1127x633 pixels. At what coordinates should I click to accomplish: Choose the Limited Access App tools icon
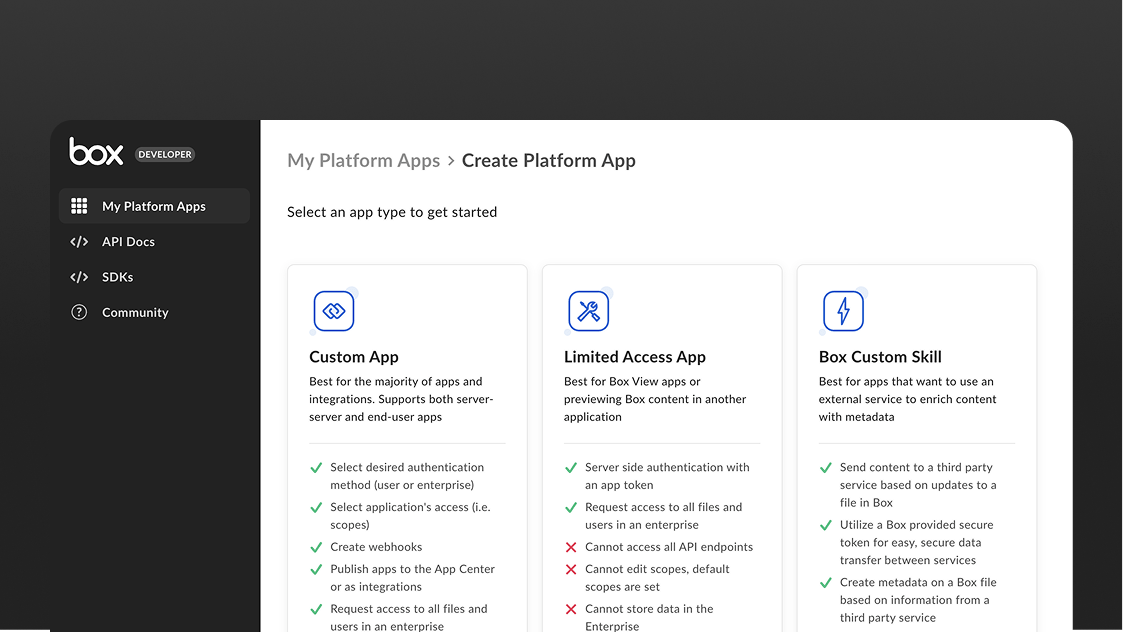coord(589,311)
